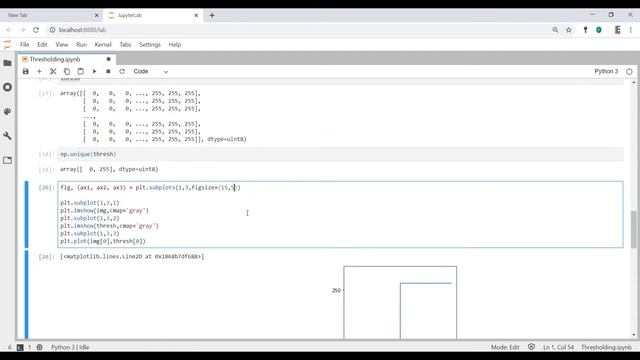
Task: Run the selected cell with the play icon
Action: [94, 71]
